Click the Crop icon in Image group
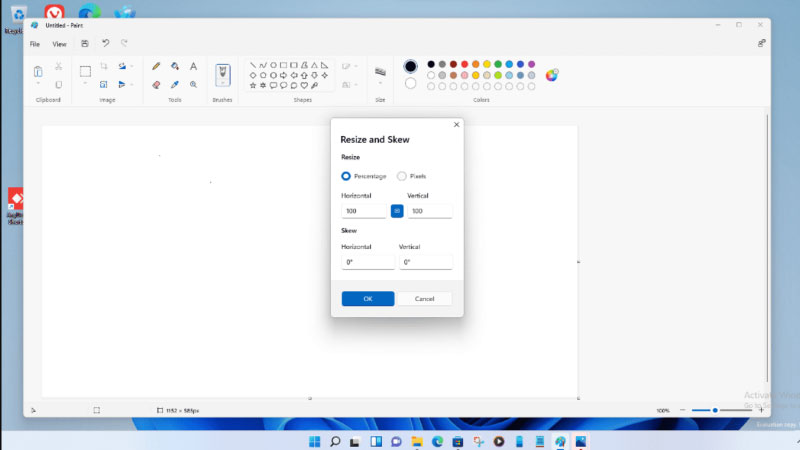Screen dimensions: 800x450 104,66
